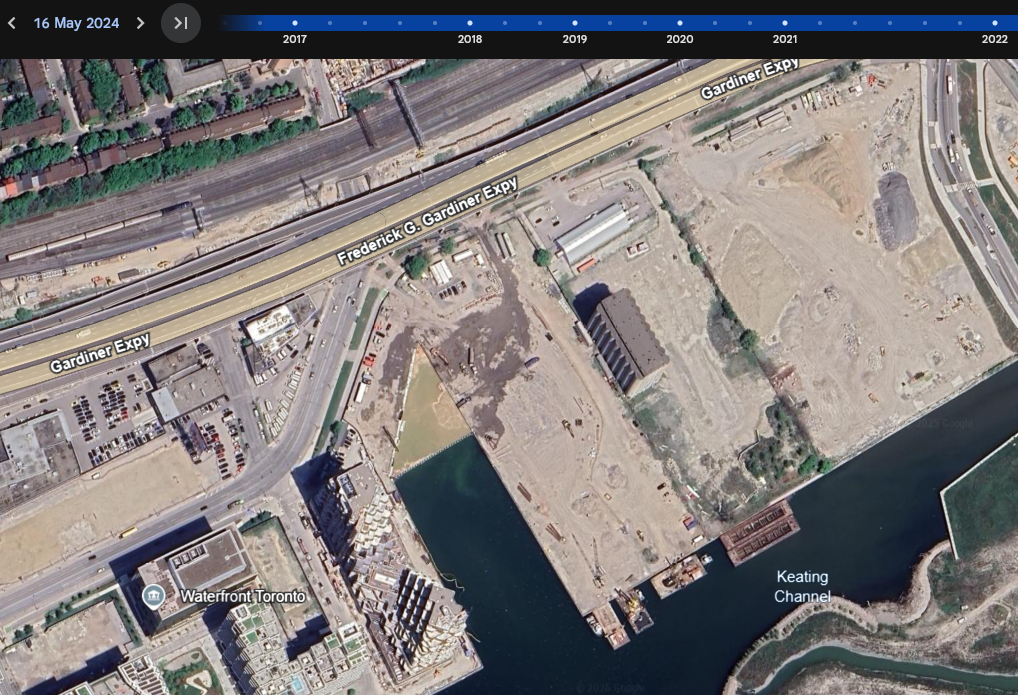Open the Waterfront Toronto place pin icon
This screenshot has height=695, width=1018.
coord(153,597)
